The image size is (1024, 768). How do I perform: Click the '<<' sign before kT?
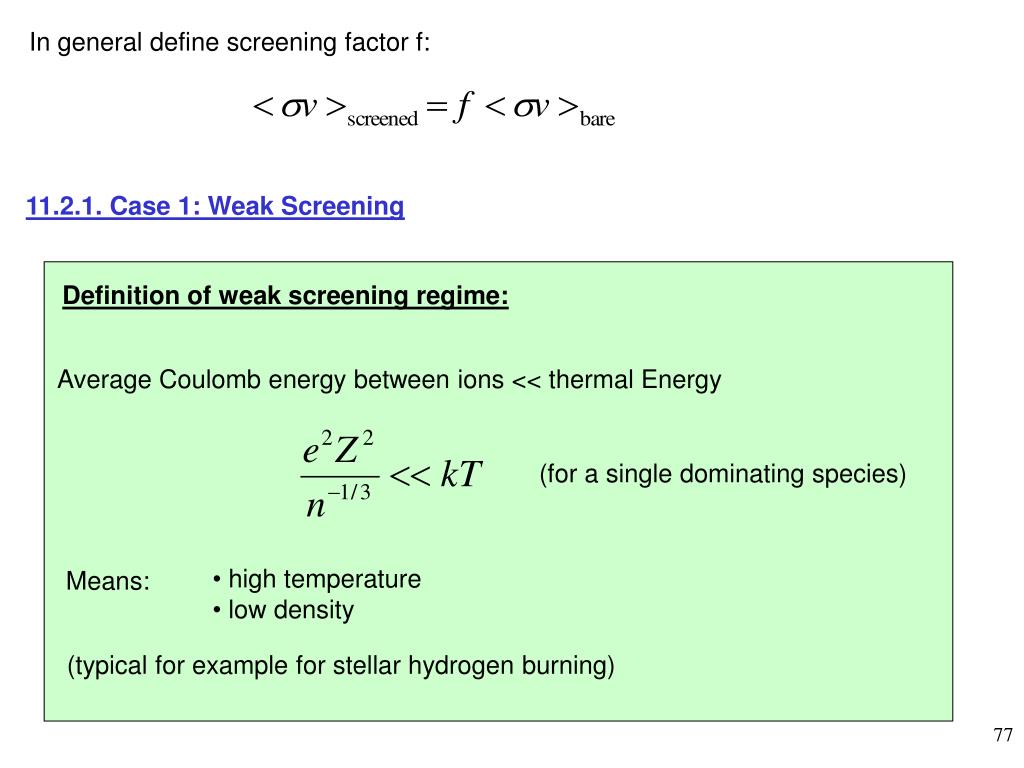(410, 475)
